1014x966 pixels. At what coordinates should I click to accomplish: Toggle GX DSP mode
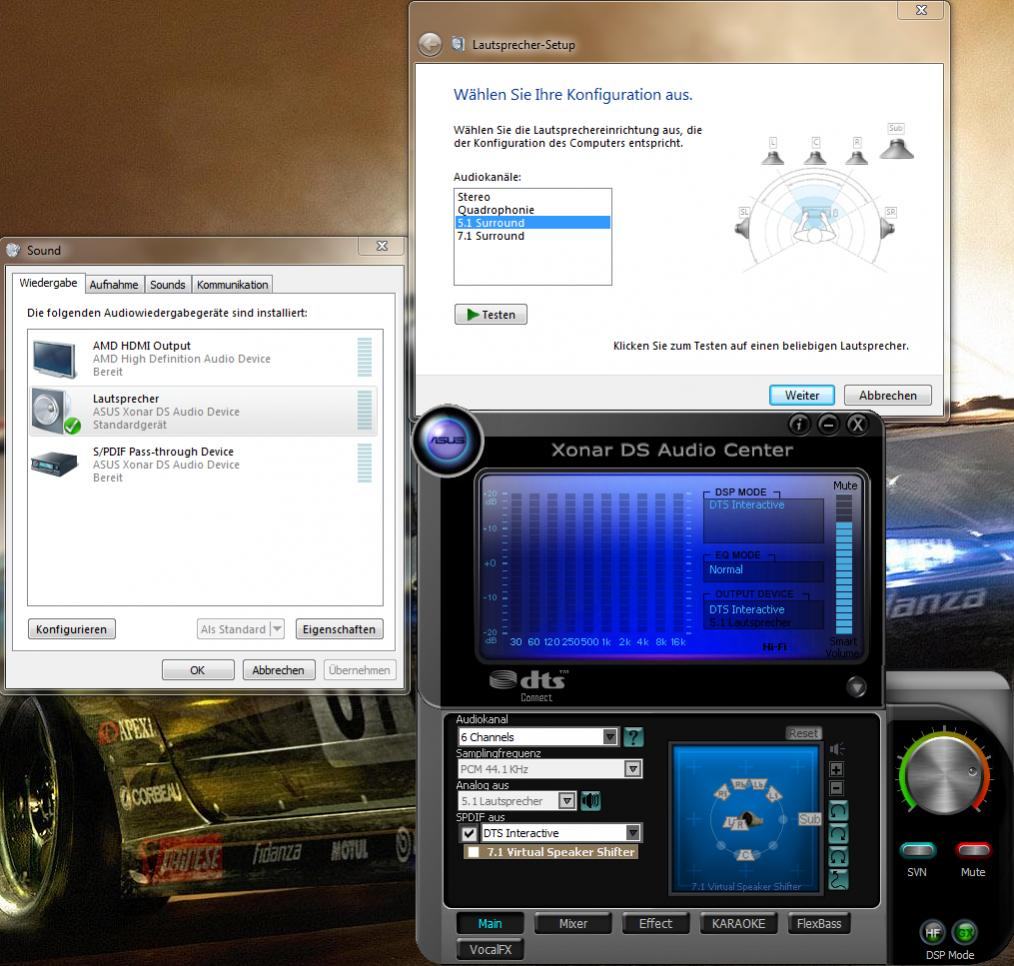[965, 932]
